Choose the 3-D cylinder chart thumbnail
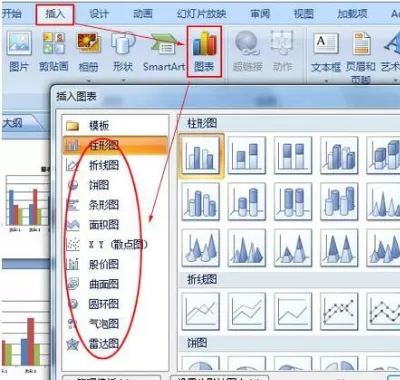Screen dimensions: 400x380 pyautogui.click(x=339, y=201)
